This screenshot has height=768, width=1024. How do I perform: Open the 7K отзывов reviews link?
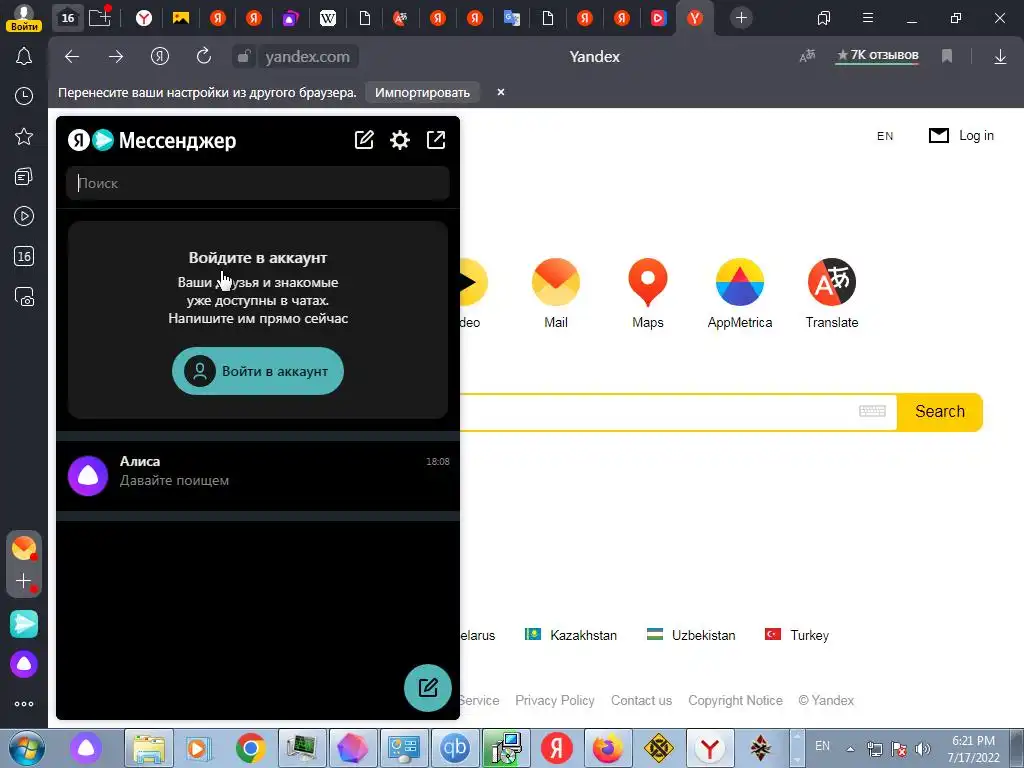point(878,56)
